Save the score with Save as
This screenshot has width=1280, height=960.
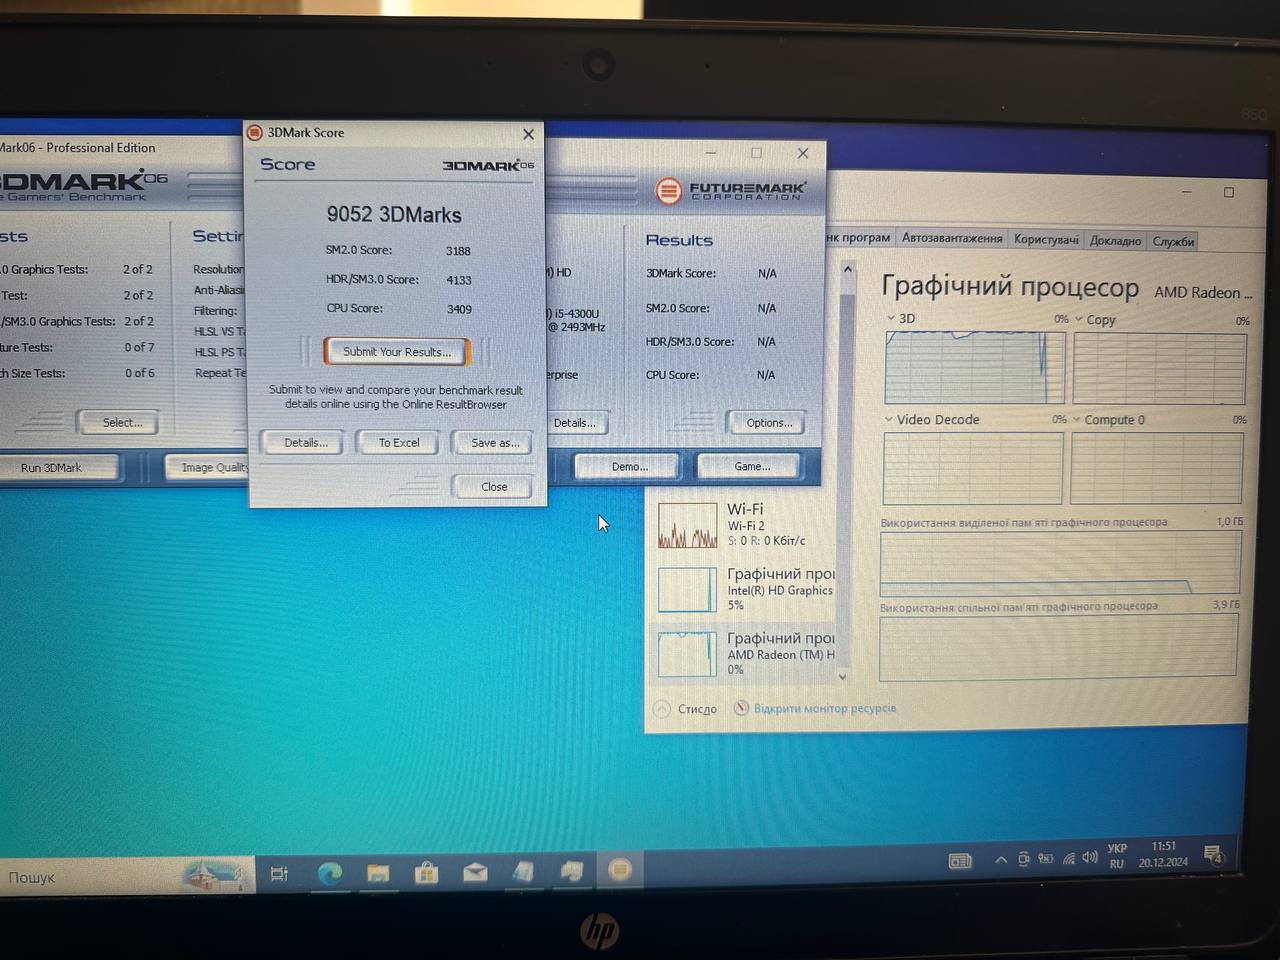[x=494, y=442]
